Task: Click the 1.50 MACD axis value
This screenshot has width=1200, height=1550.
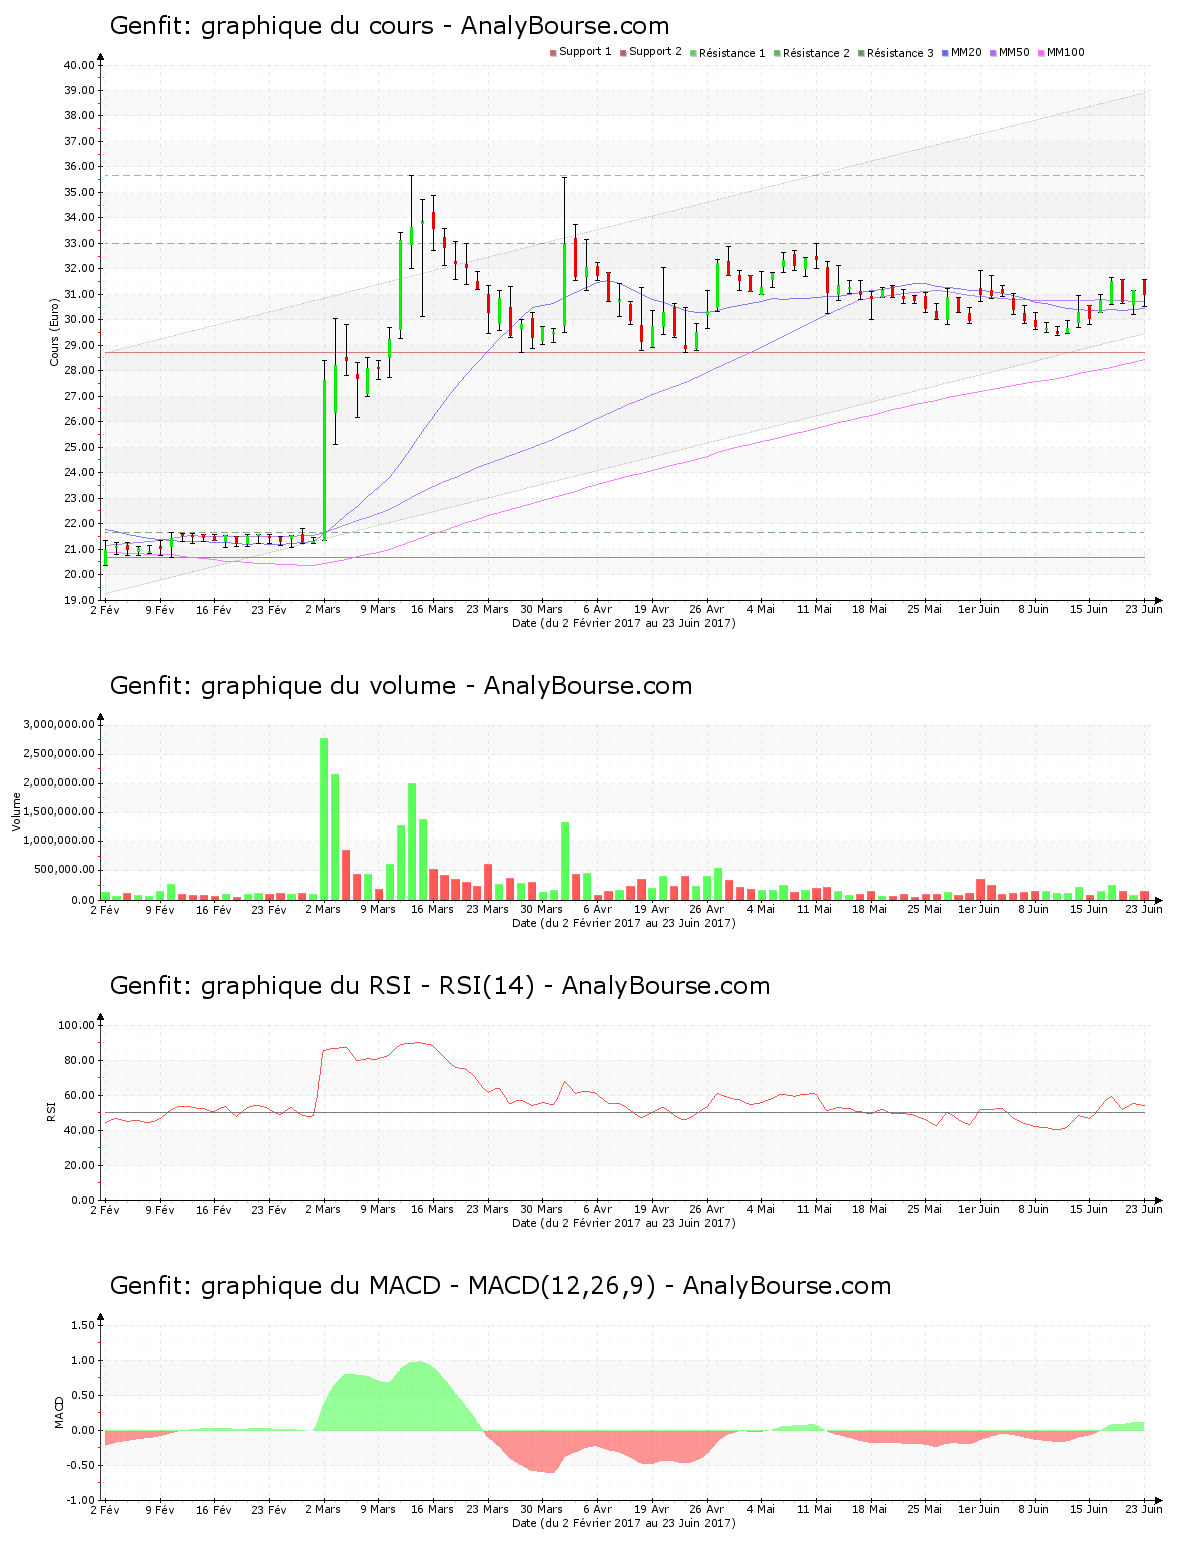Action: click(82, 1325)
